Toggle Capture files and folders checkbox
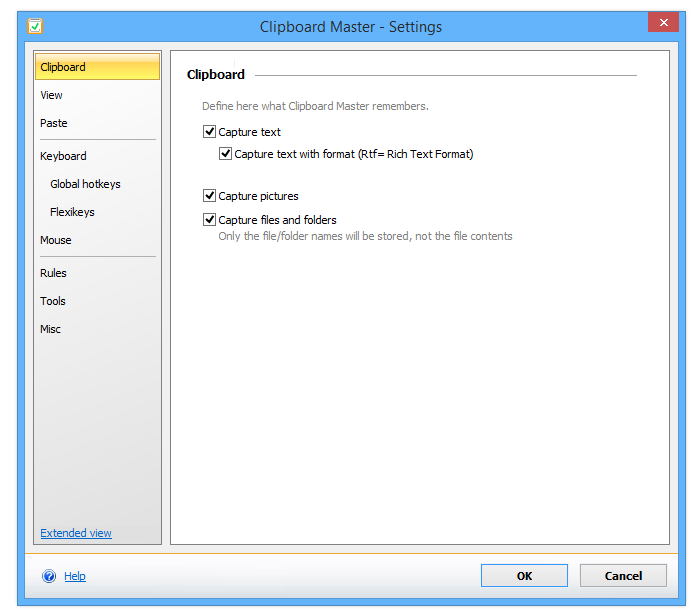The width and height of the screenshot is (696, 612). coord(209,220)
